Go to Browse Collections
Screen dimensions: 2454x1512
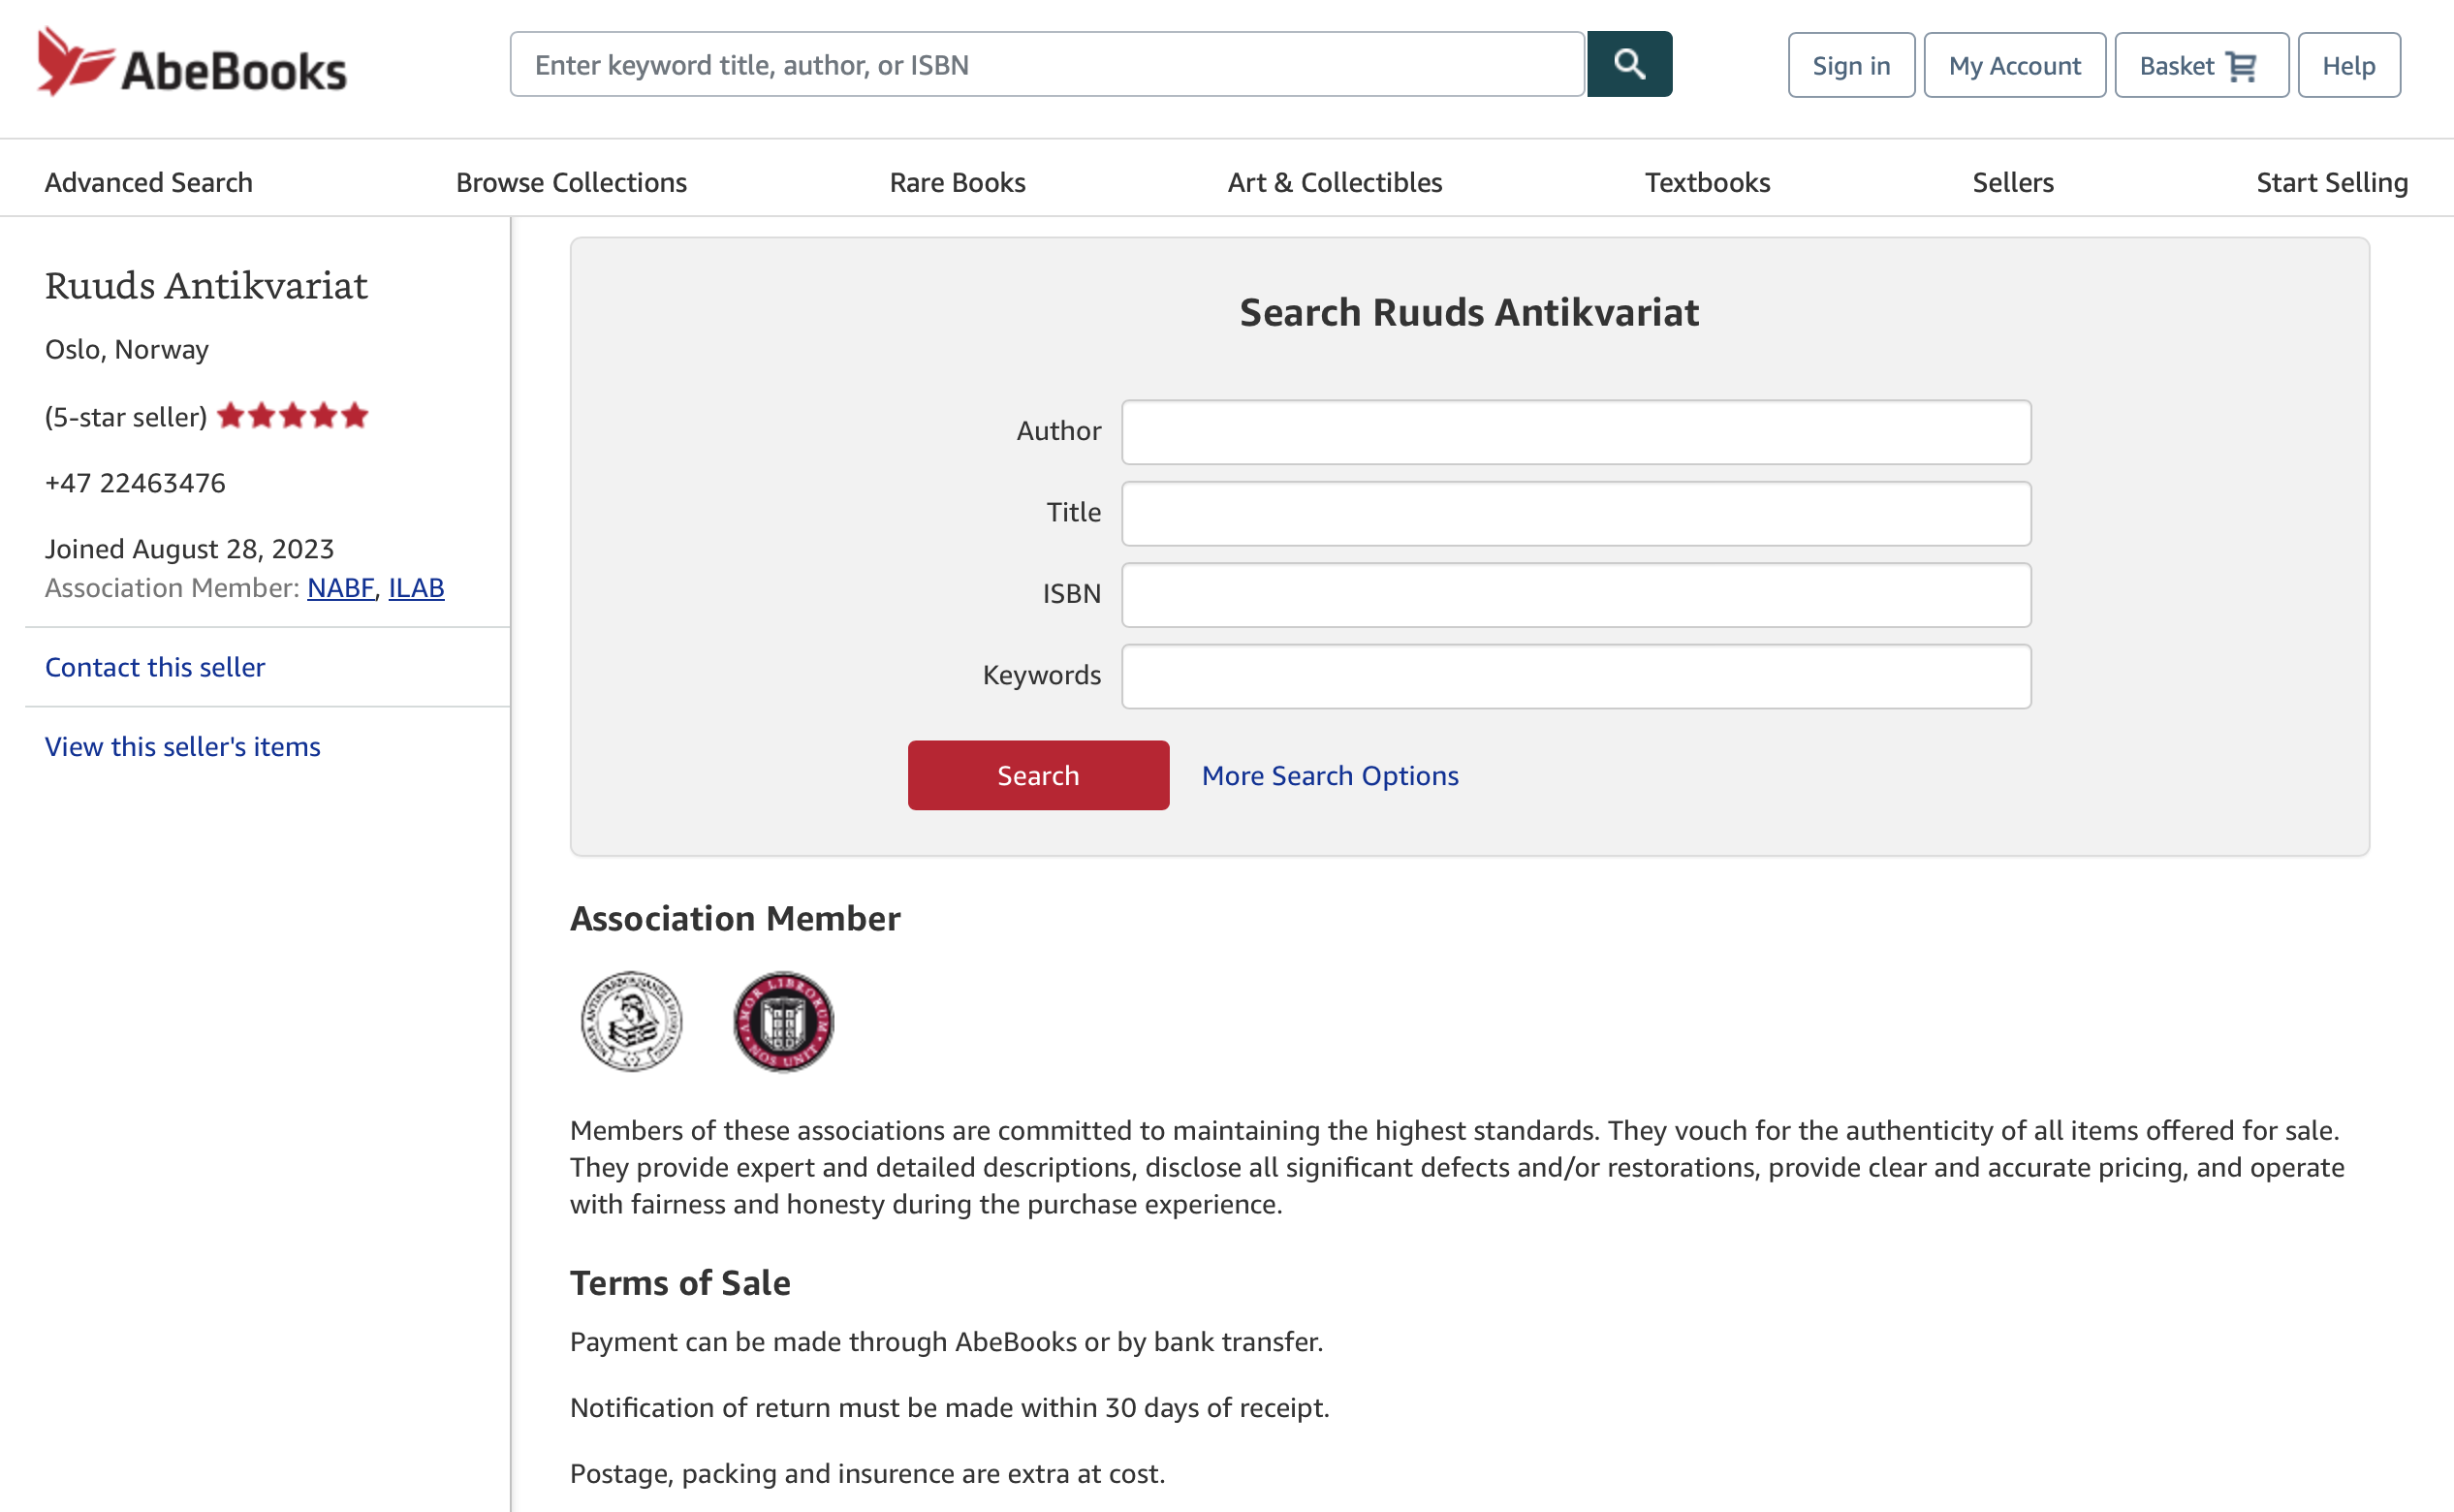(571, 182)
